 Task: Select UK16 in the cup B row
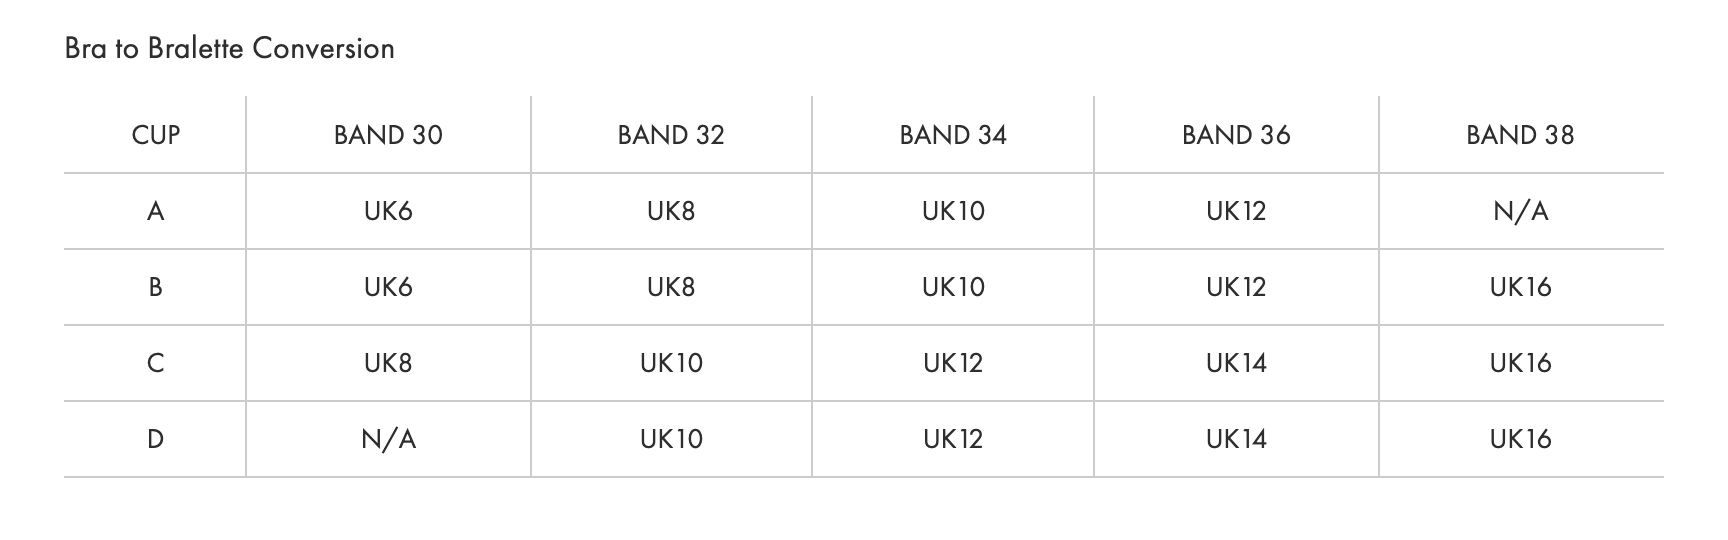pyautogui.click(x=1520, y=287)
